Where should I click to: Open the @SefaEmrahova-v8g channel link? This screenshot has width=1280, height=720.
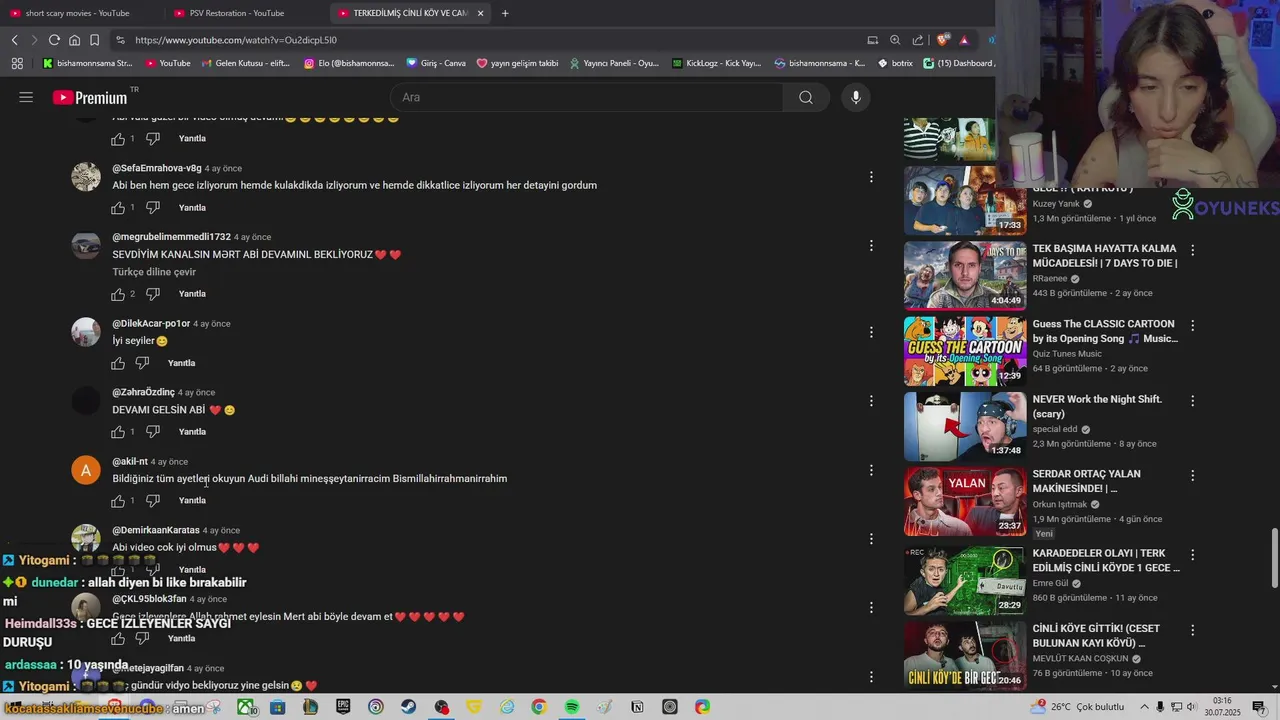click(157, 168)
